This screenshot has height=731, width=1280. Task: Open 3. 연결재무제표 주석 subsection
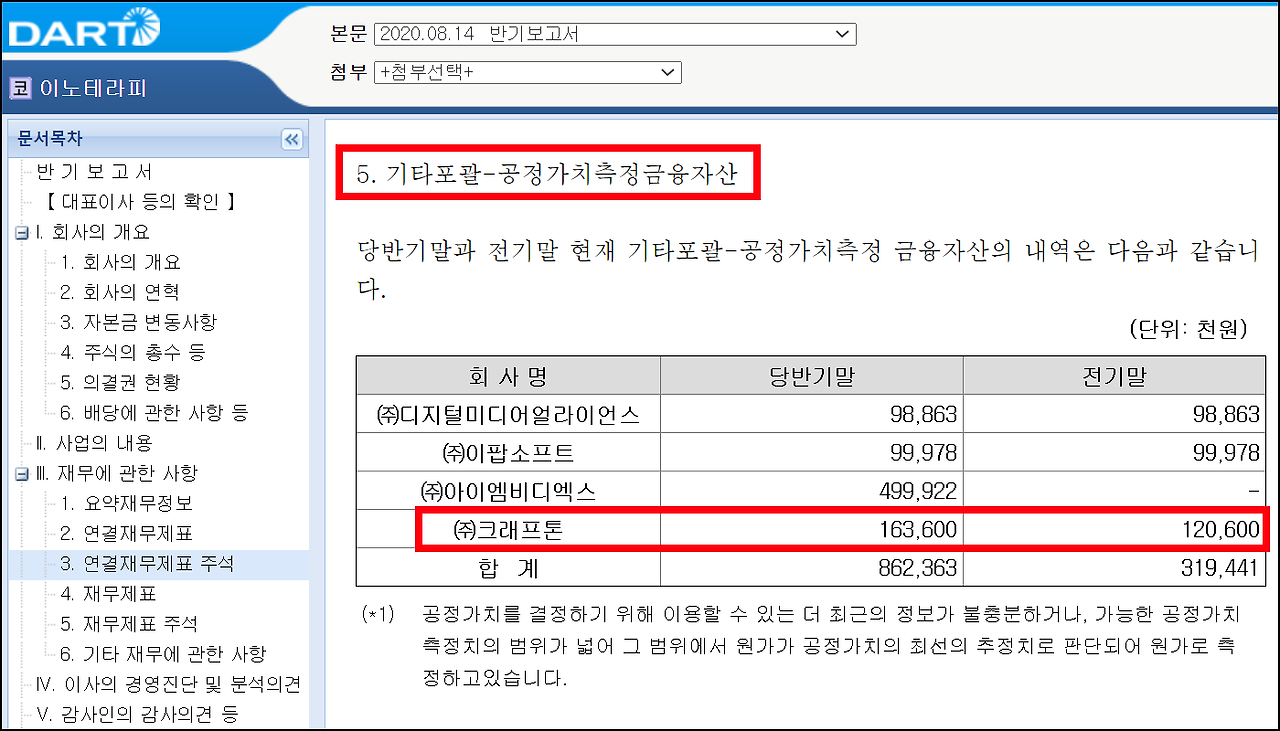[x=146, y=564]
